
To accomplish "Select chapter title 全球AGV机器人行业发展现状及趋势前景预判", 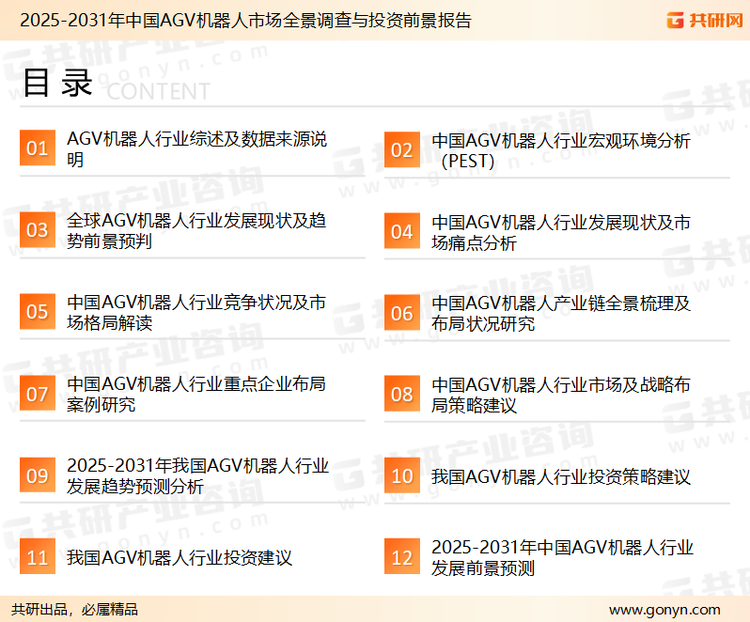I will point(197,231).
